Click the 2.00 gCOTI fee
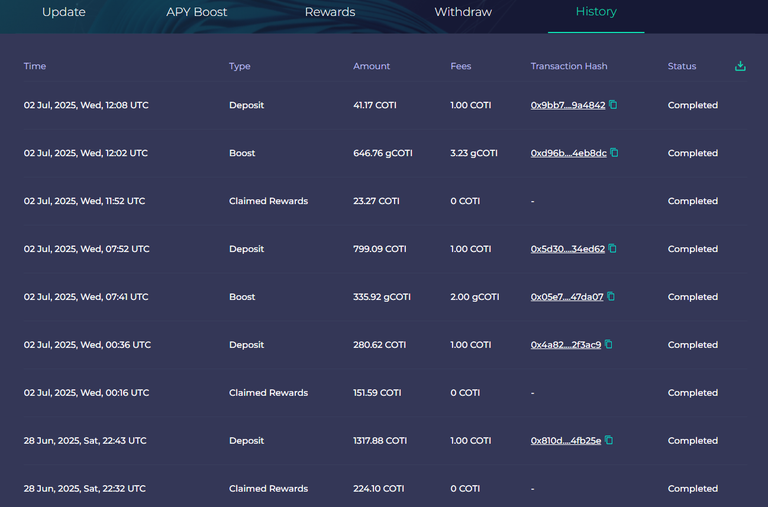The height and width of the screenshot is (507, 768). pos(475,297)
